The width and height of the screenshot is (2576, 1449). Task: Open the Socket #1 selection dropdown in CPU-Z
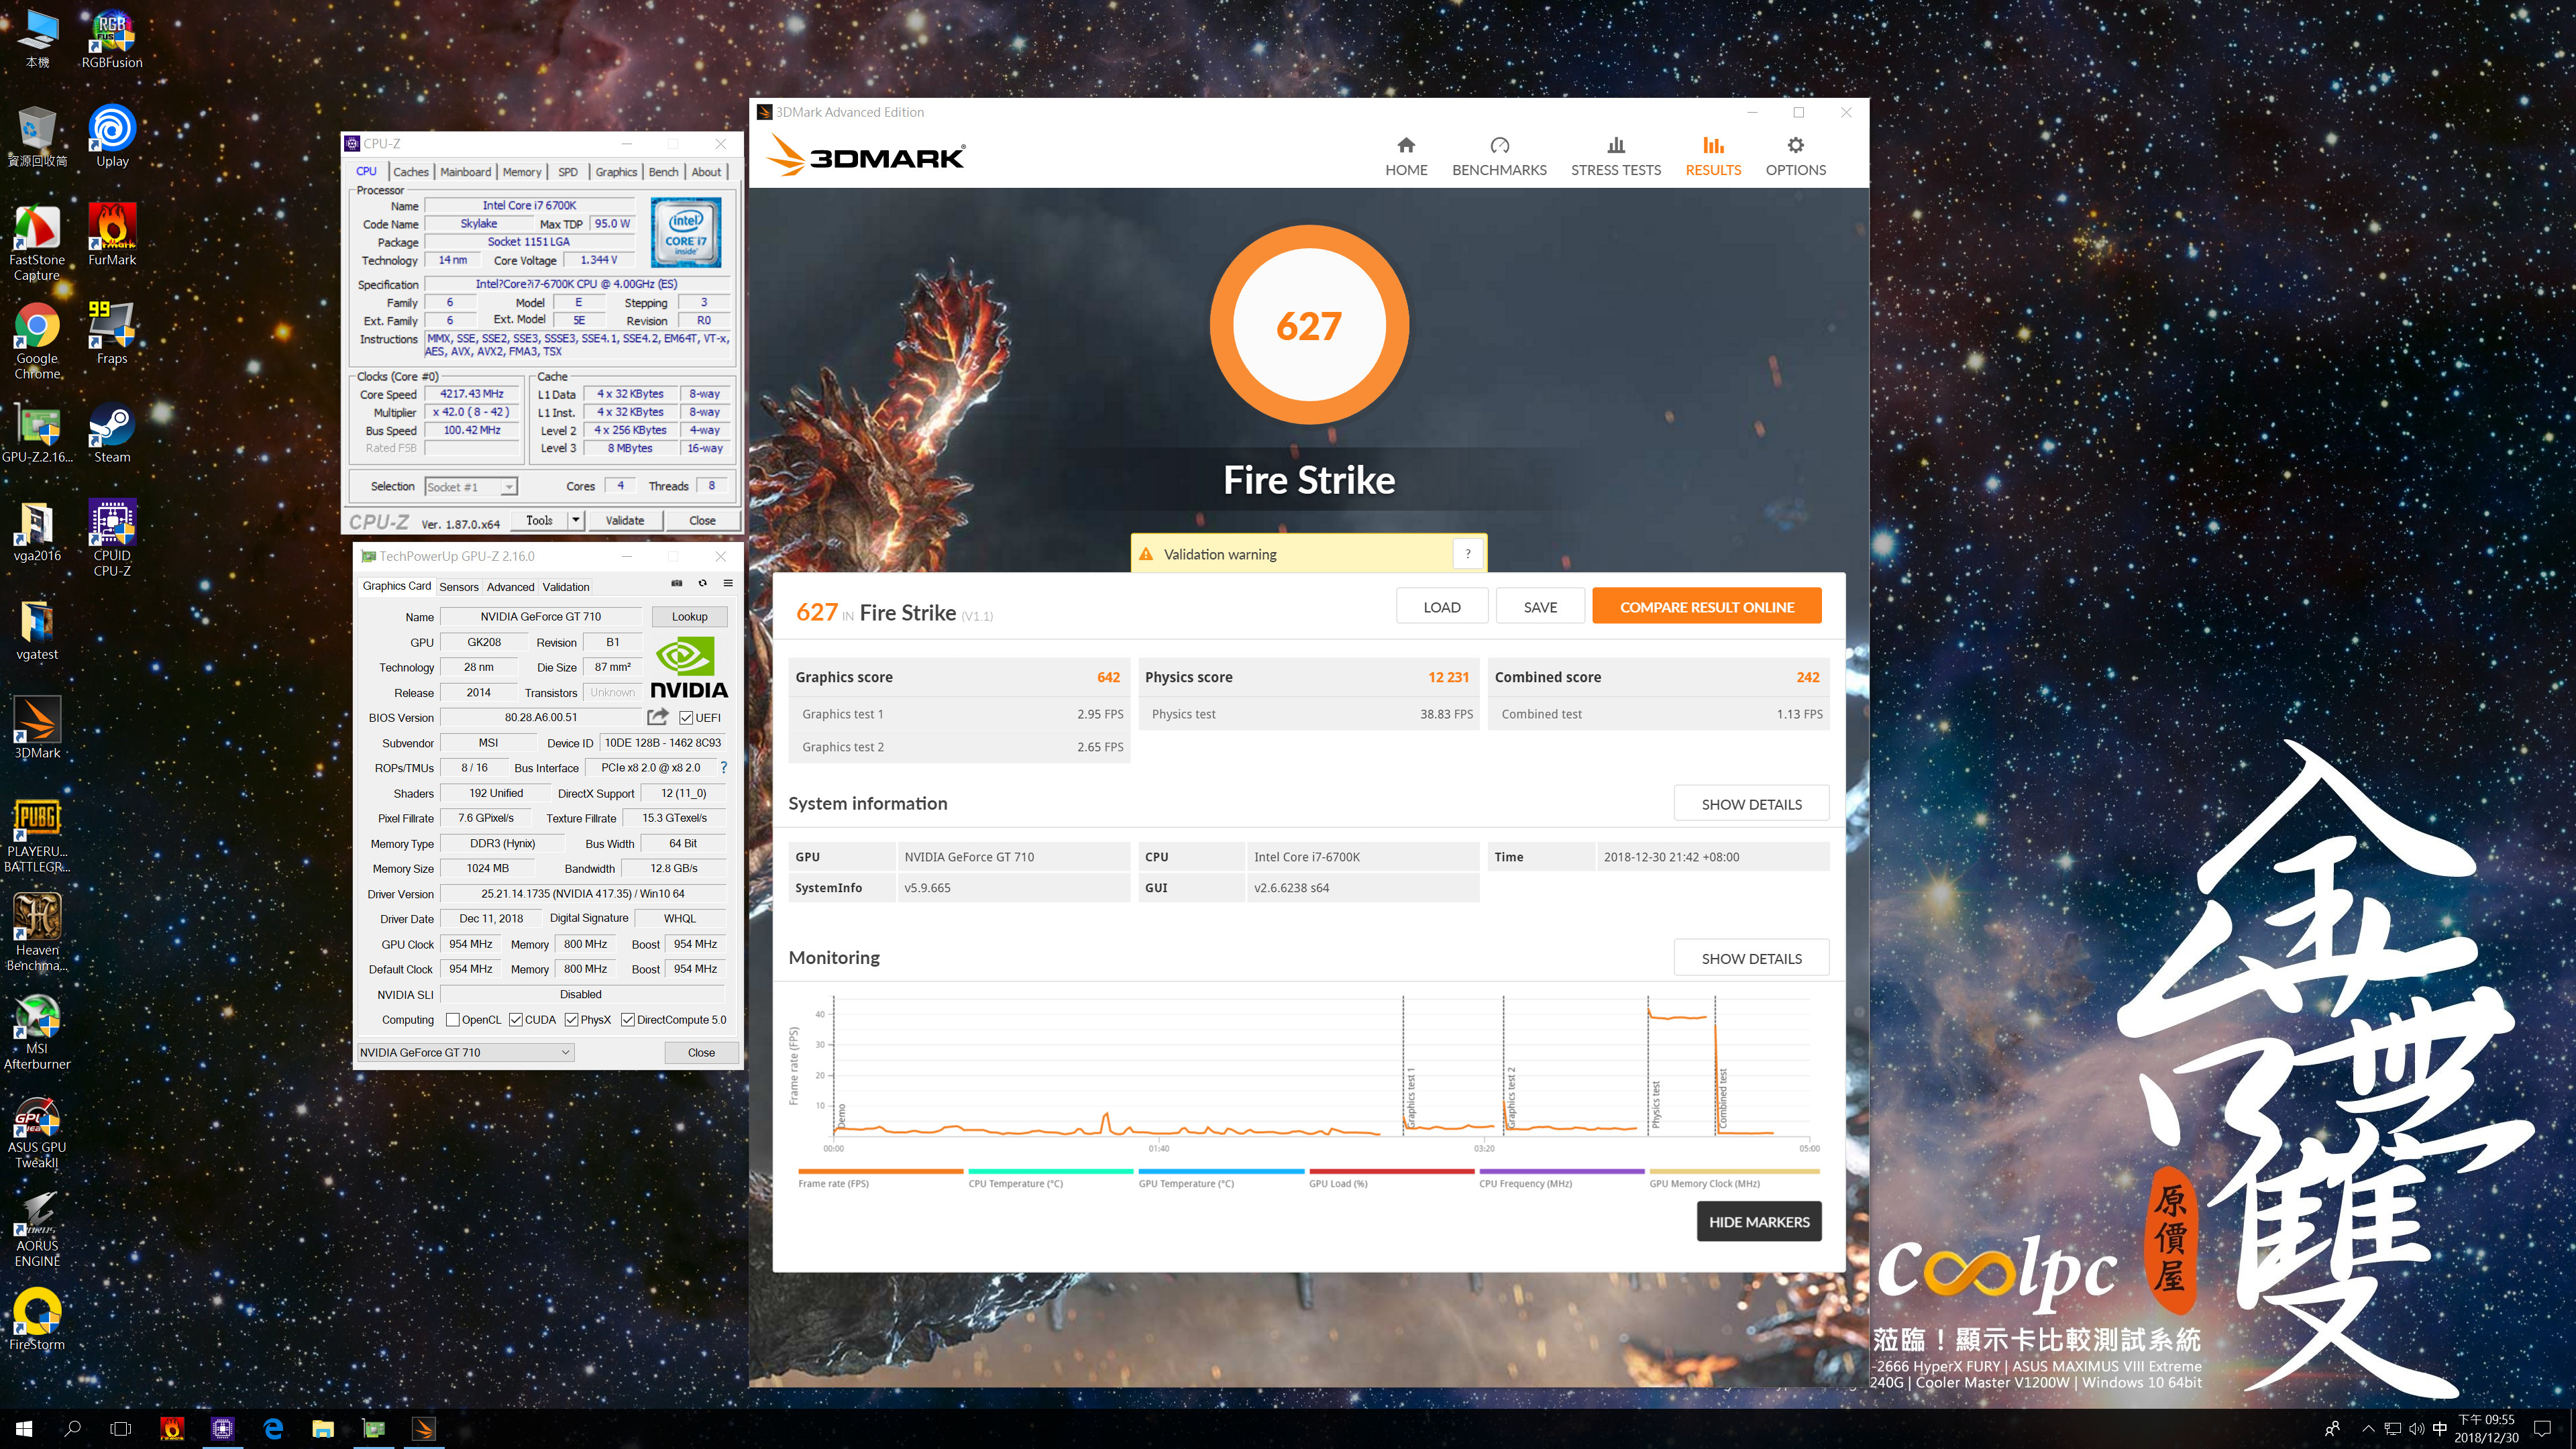point(470,487)
